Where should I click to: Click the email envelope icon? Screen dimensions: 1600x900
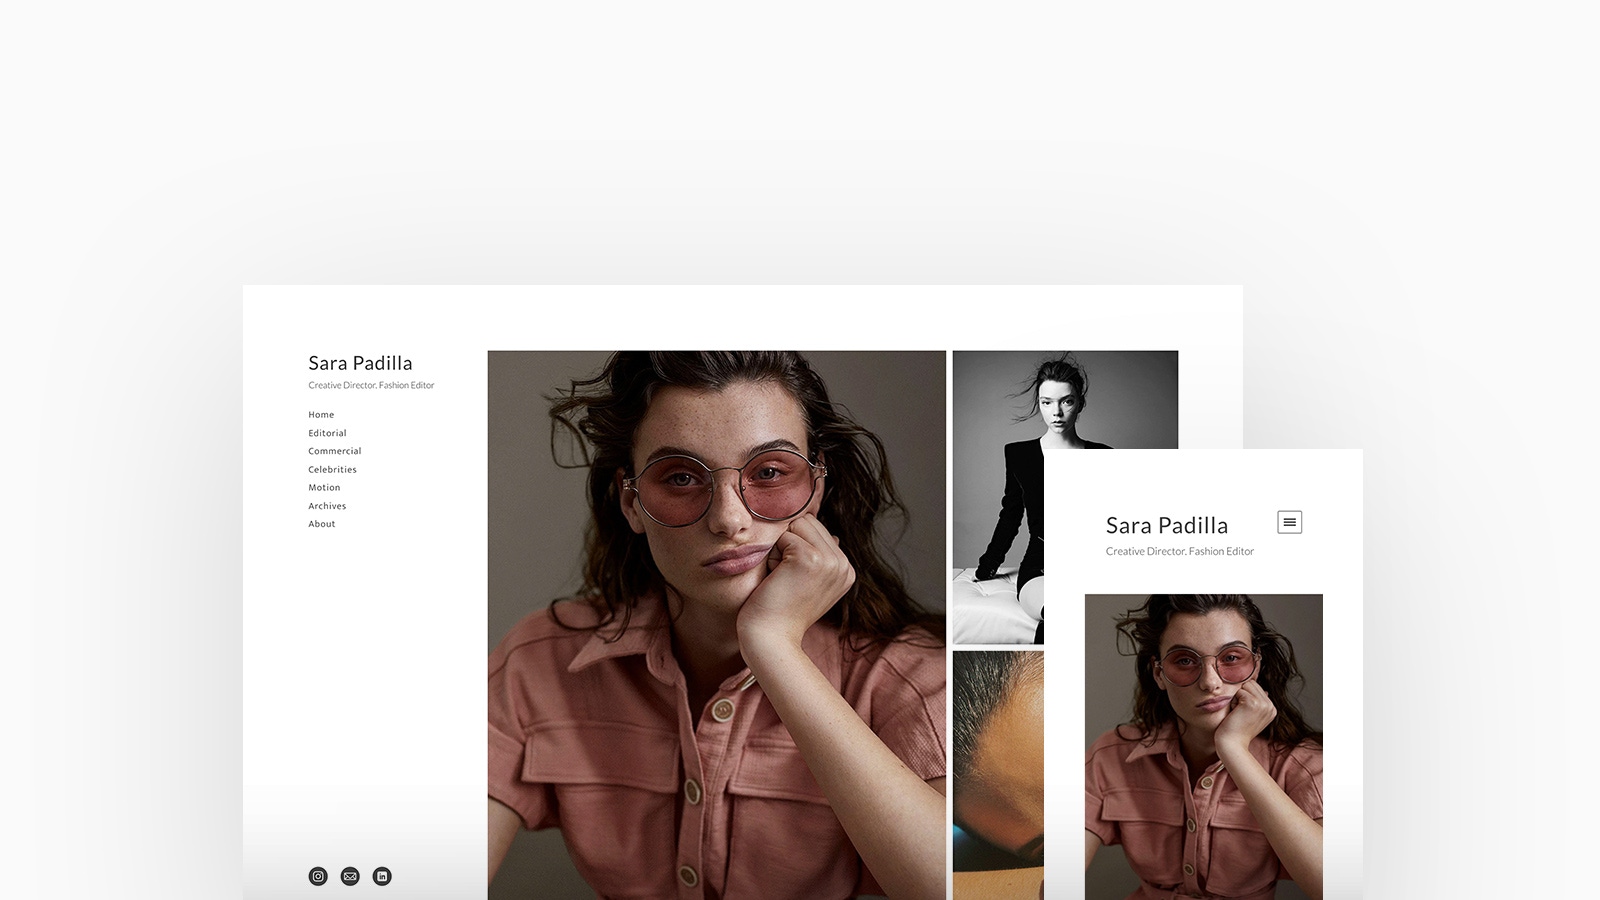(350, 876)
